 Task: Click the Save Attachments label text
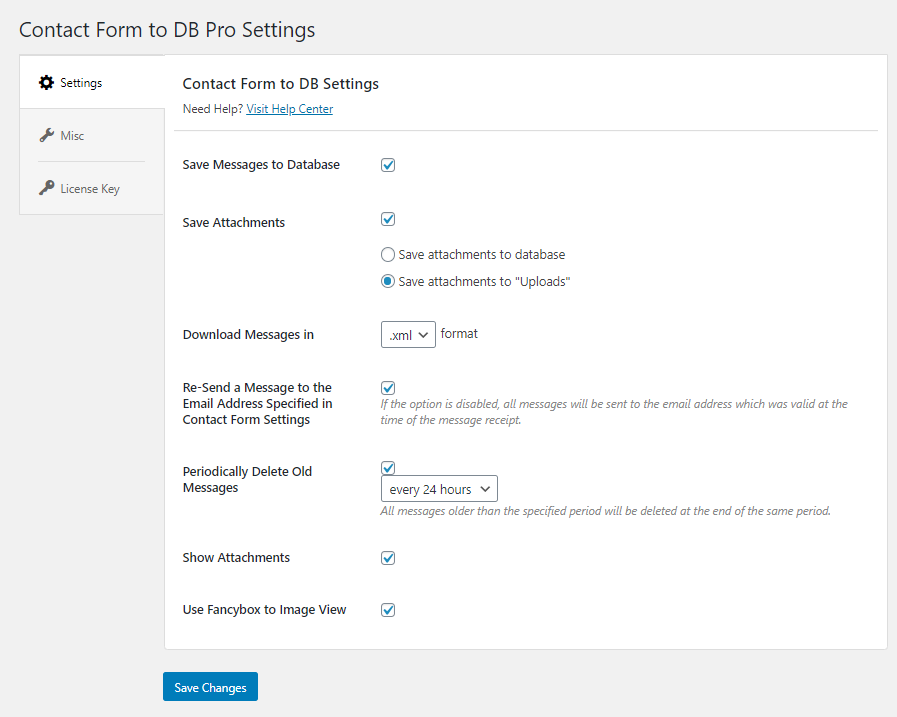point(233,223)
